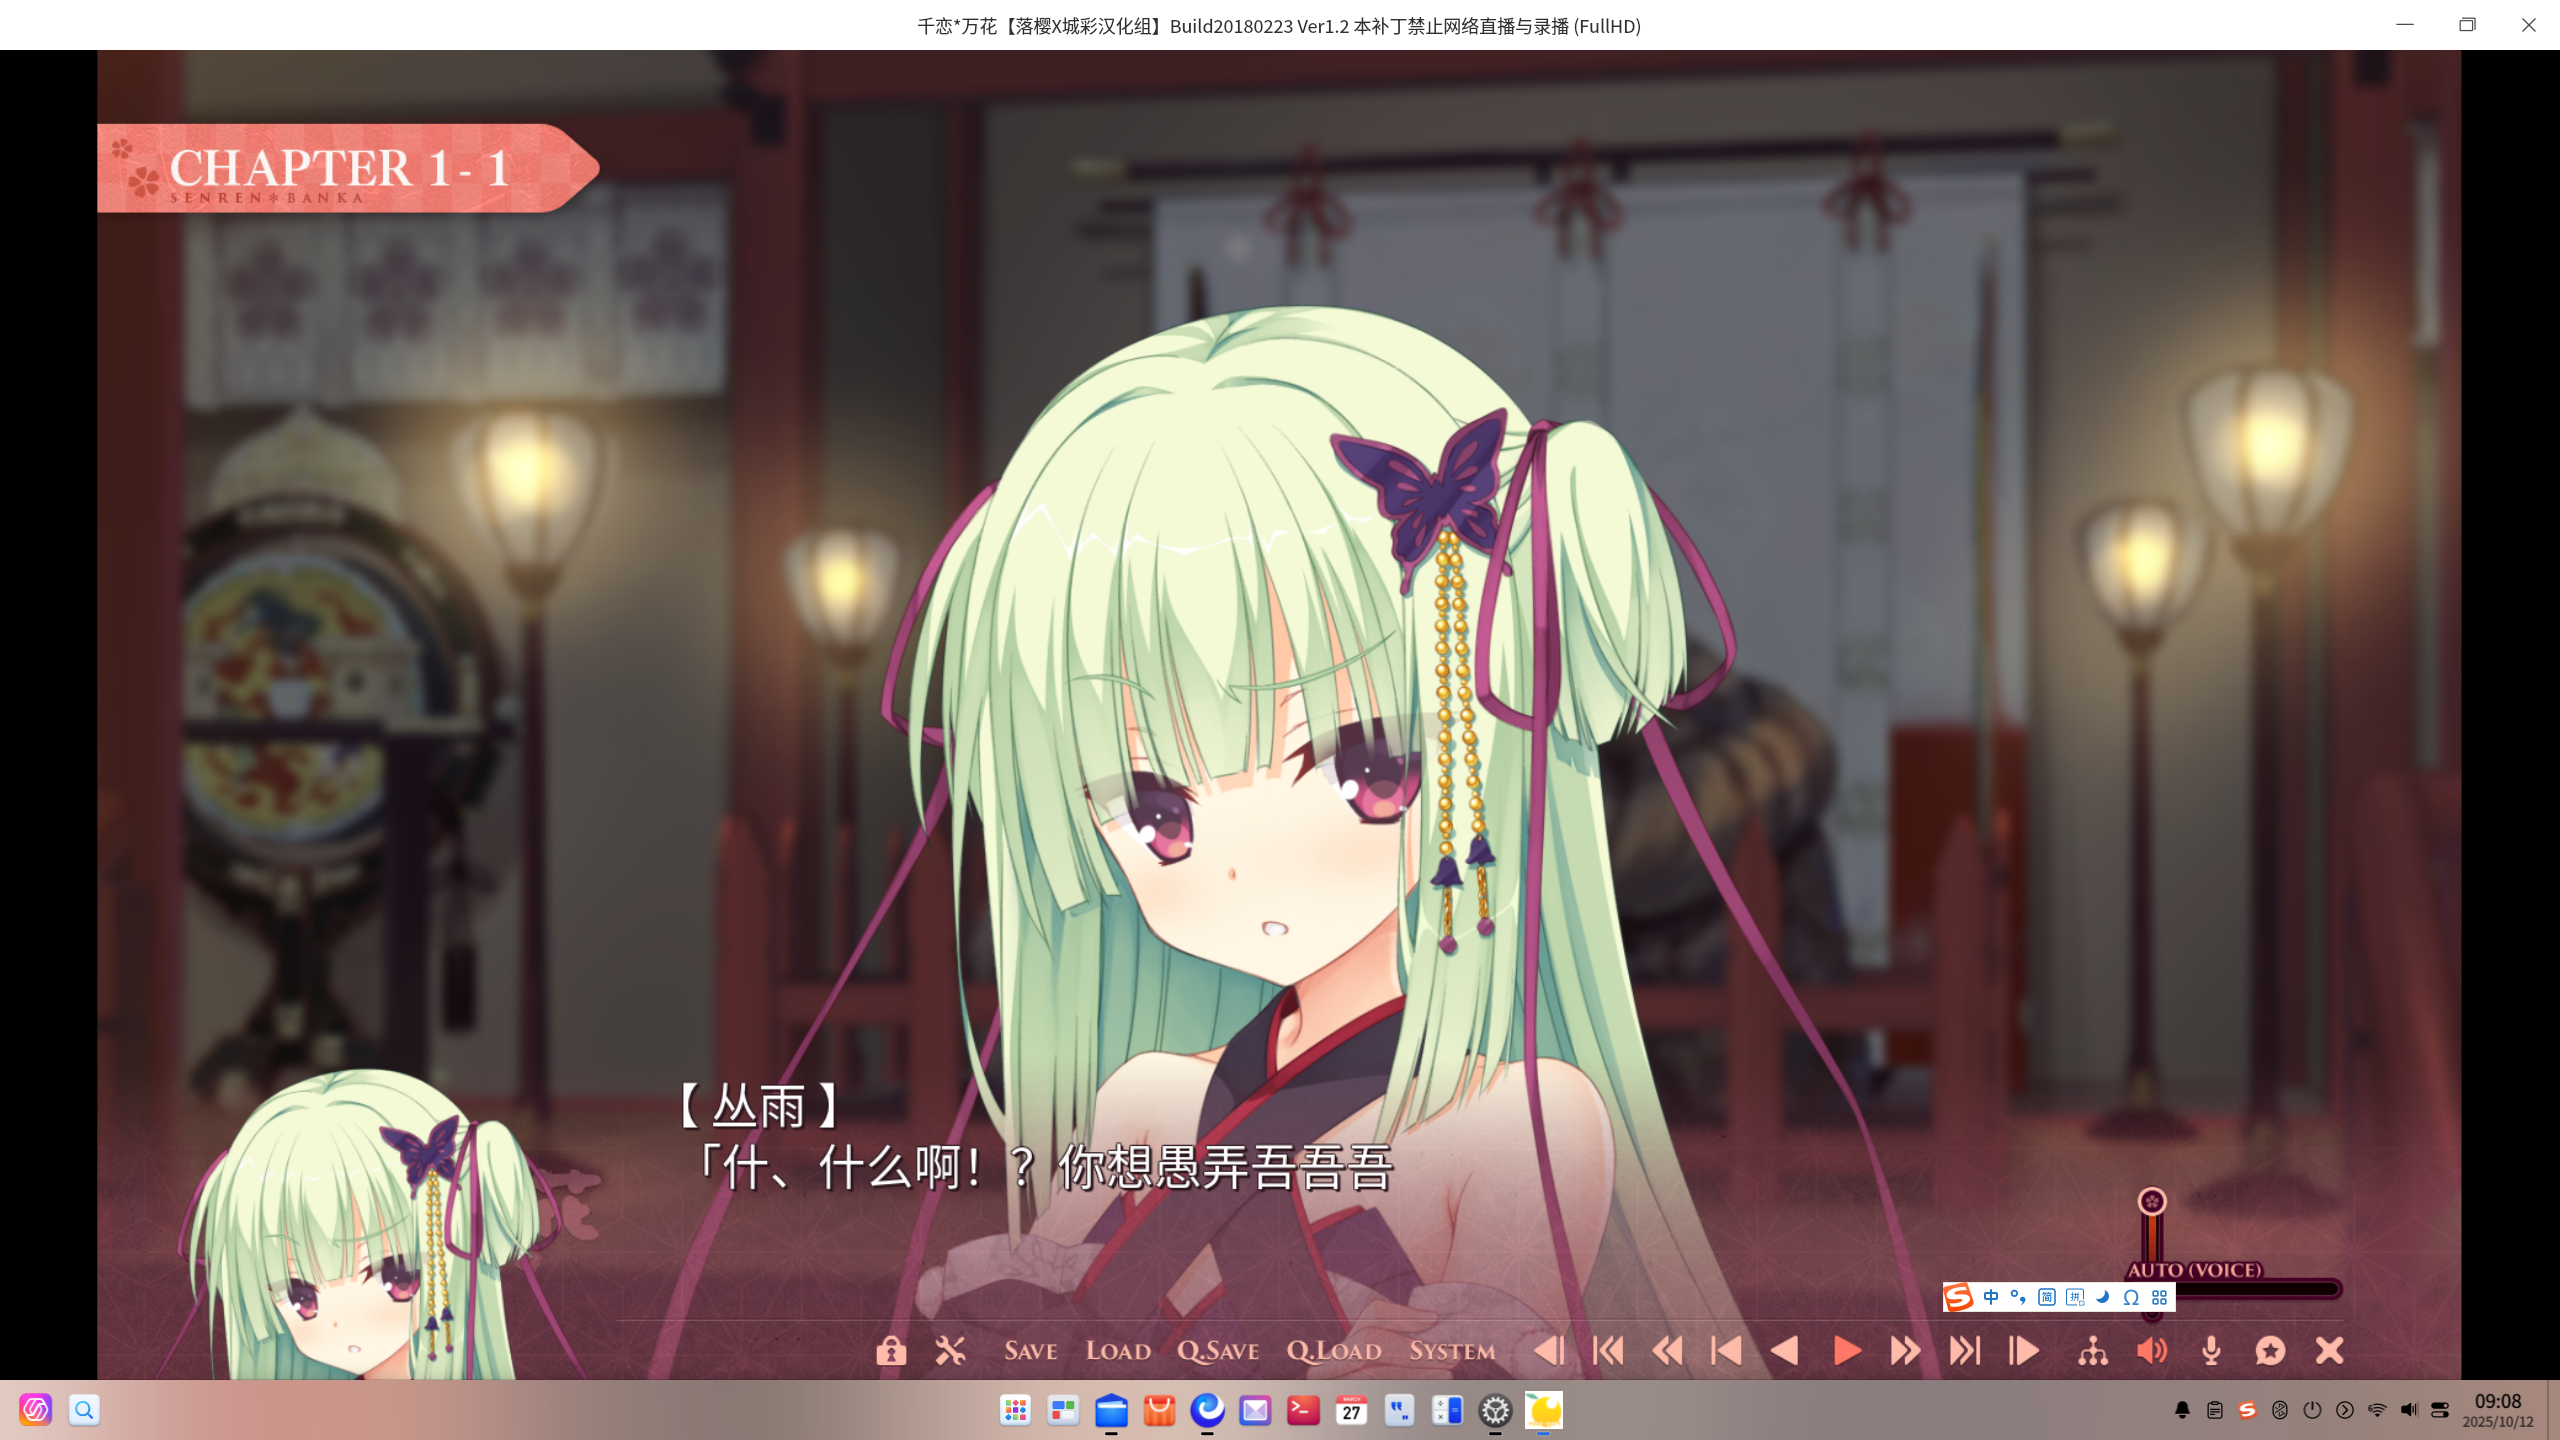Screen dimensions: 2560x1440
Task: Click Q.SAVE to quick save
Action: [1218, 1351]
